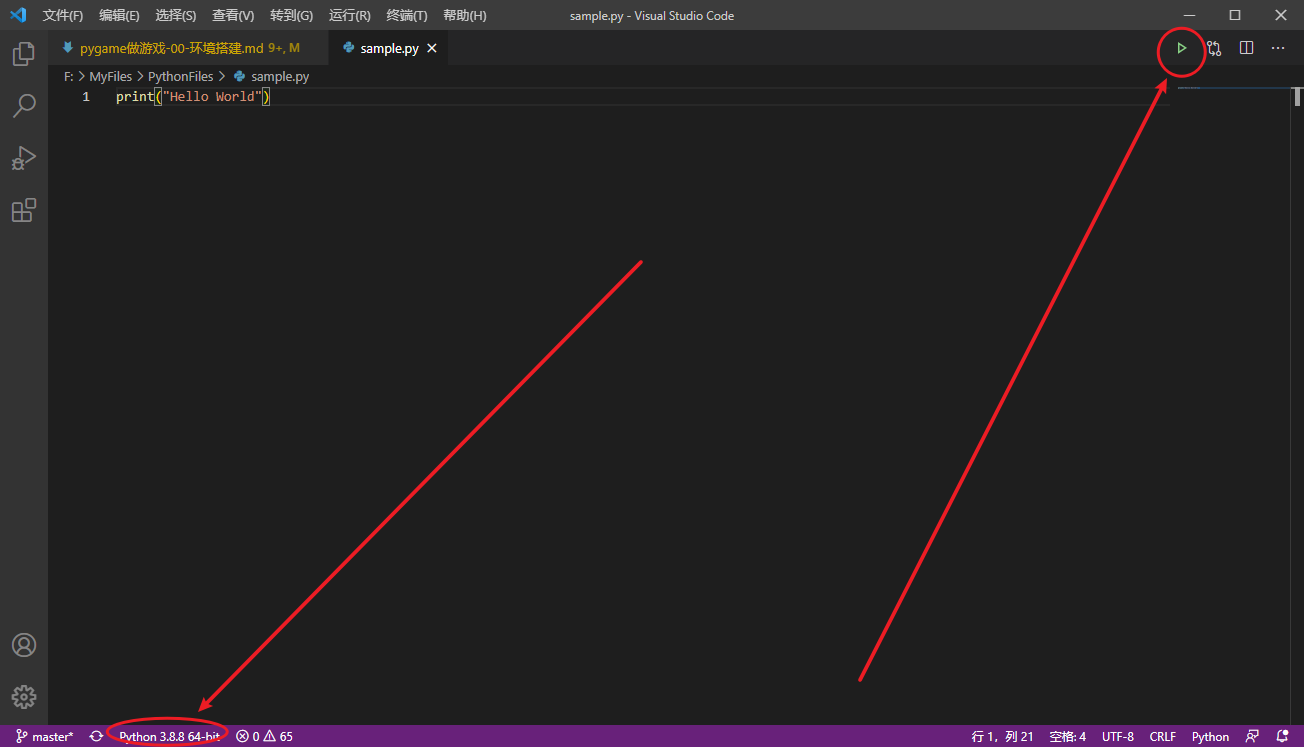The width and height of the screenshot is (1304, 747).
Task: Click line number 1 in the gutter
Action: [86, 97]
